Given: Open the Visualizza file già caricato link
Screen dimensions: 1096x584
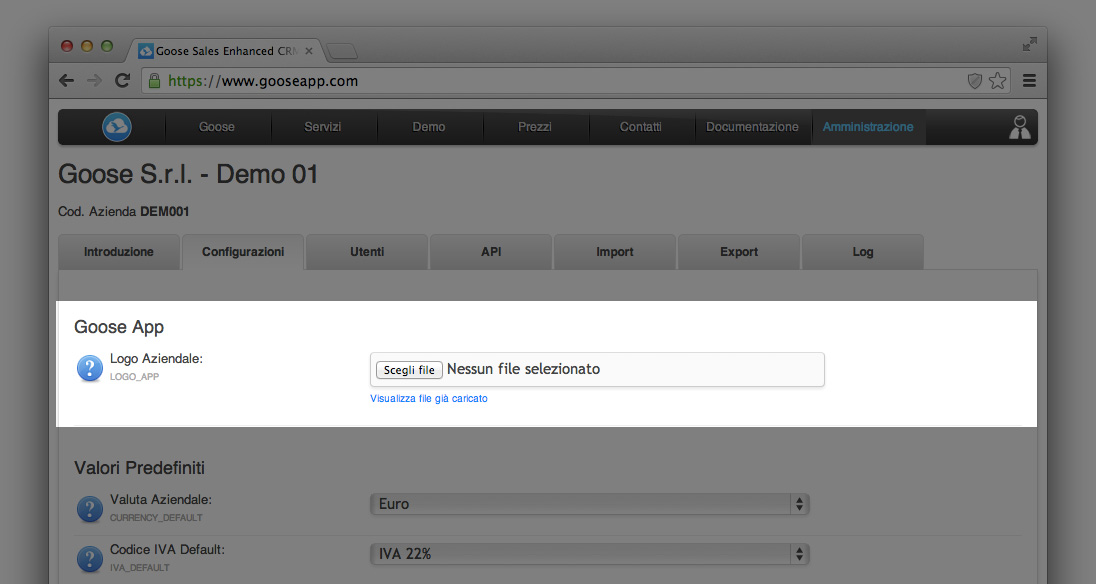Looking at the screenshot, I should point(428,398).
